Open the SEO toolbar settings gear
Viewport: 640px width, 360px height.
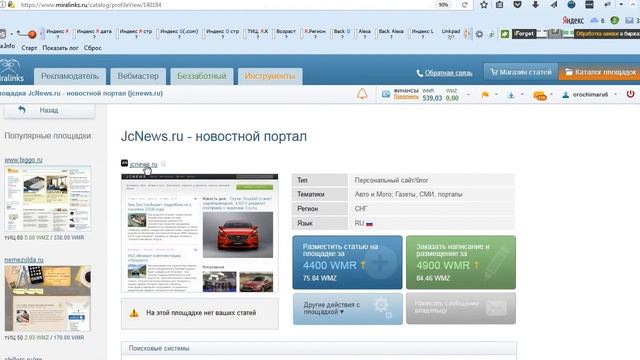(x=479, y=35)
